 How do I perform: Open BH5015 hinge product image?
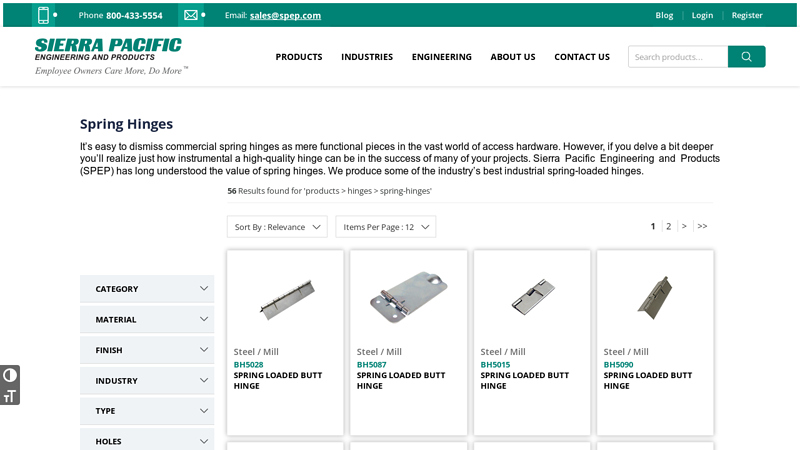pos(533,296)
